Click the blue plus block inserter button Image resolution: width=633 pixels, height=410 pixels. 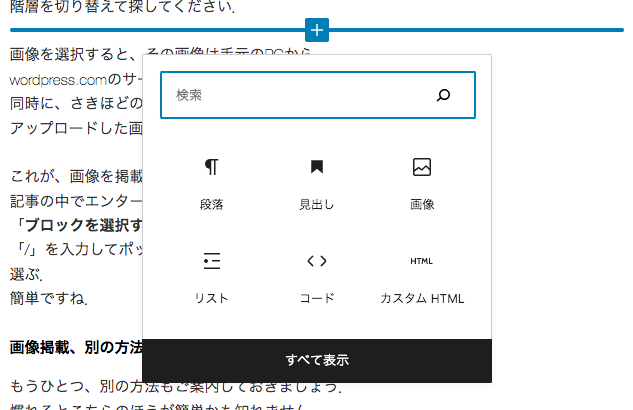point(317,30)
